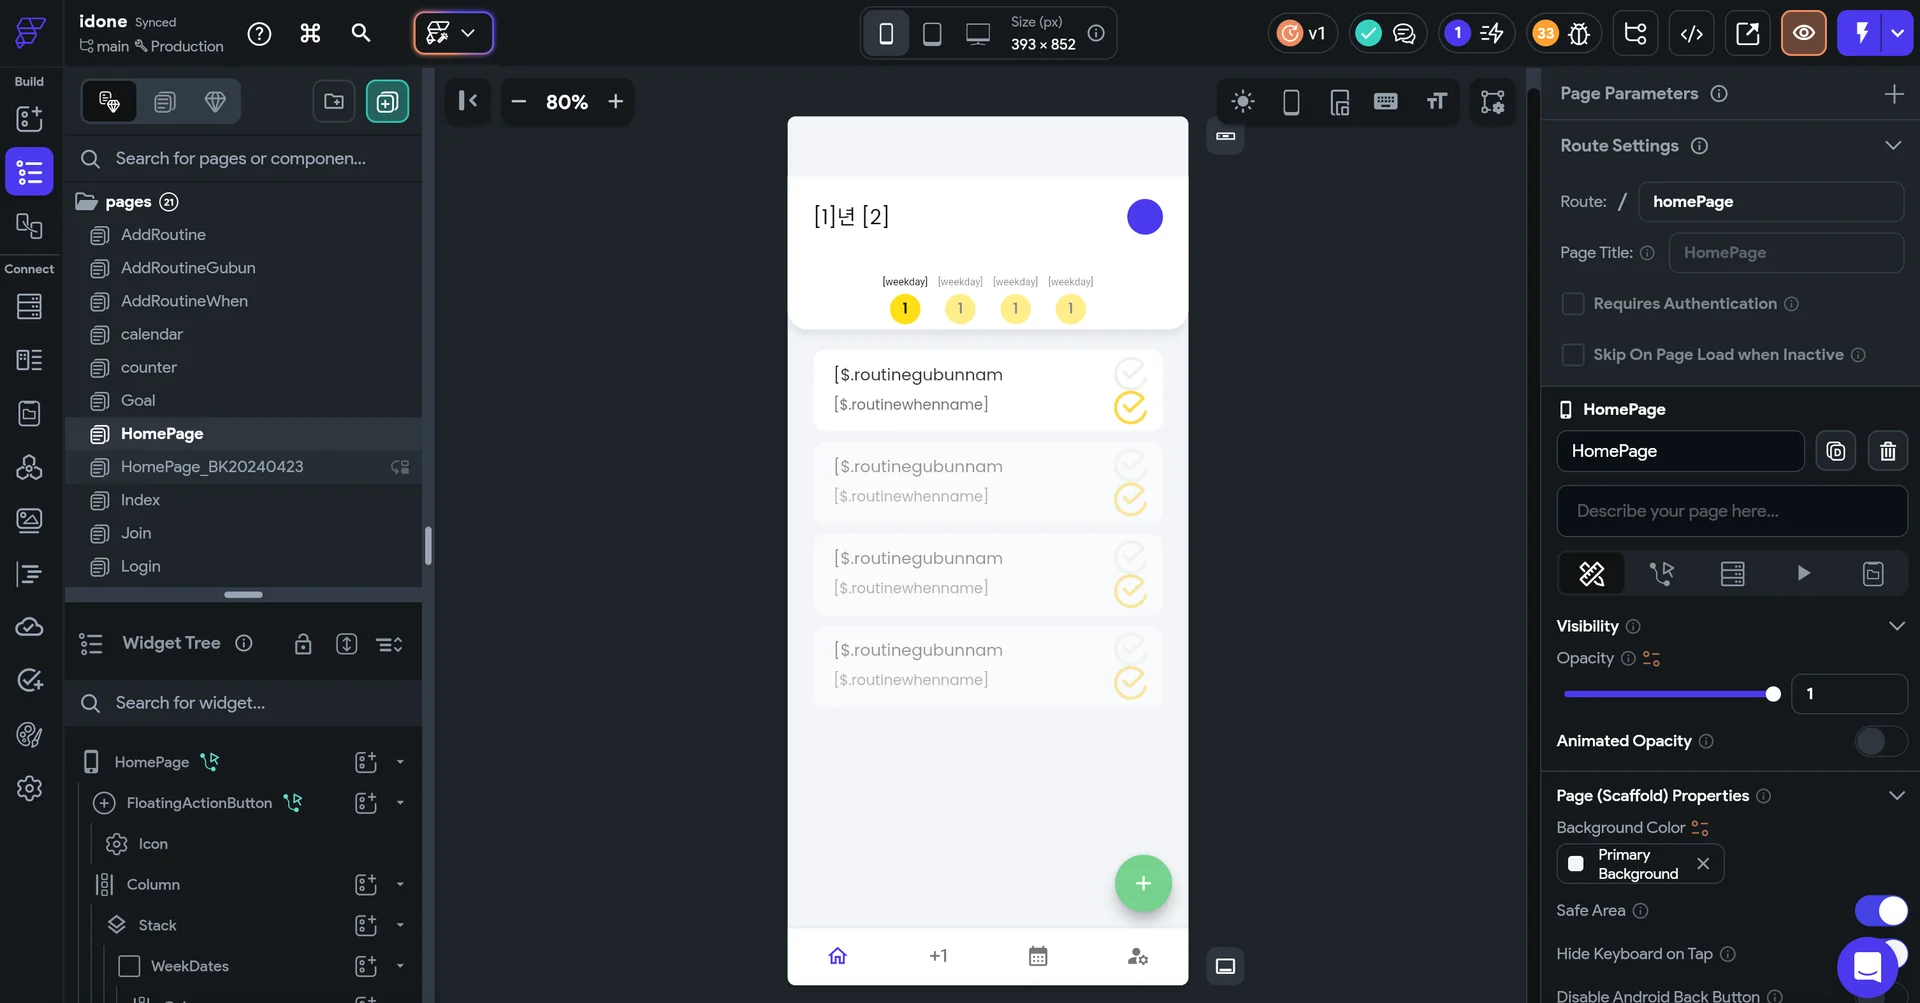The image size is (1920, 1003).
Task: Click the Test Mode lightning bolt icon
Action: [1860, 33]
